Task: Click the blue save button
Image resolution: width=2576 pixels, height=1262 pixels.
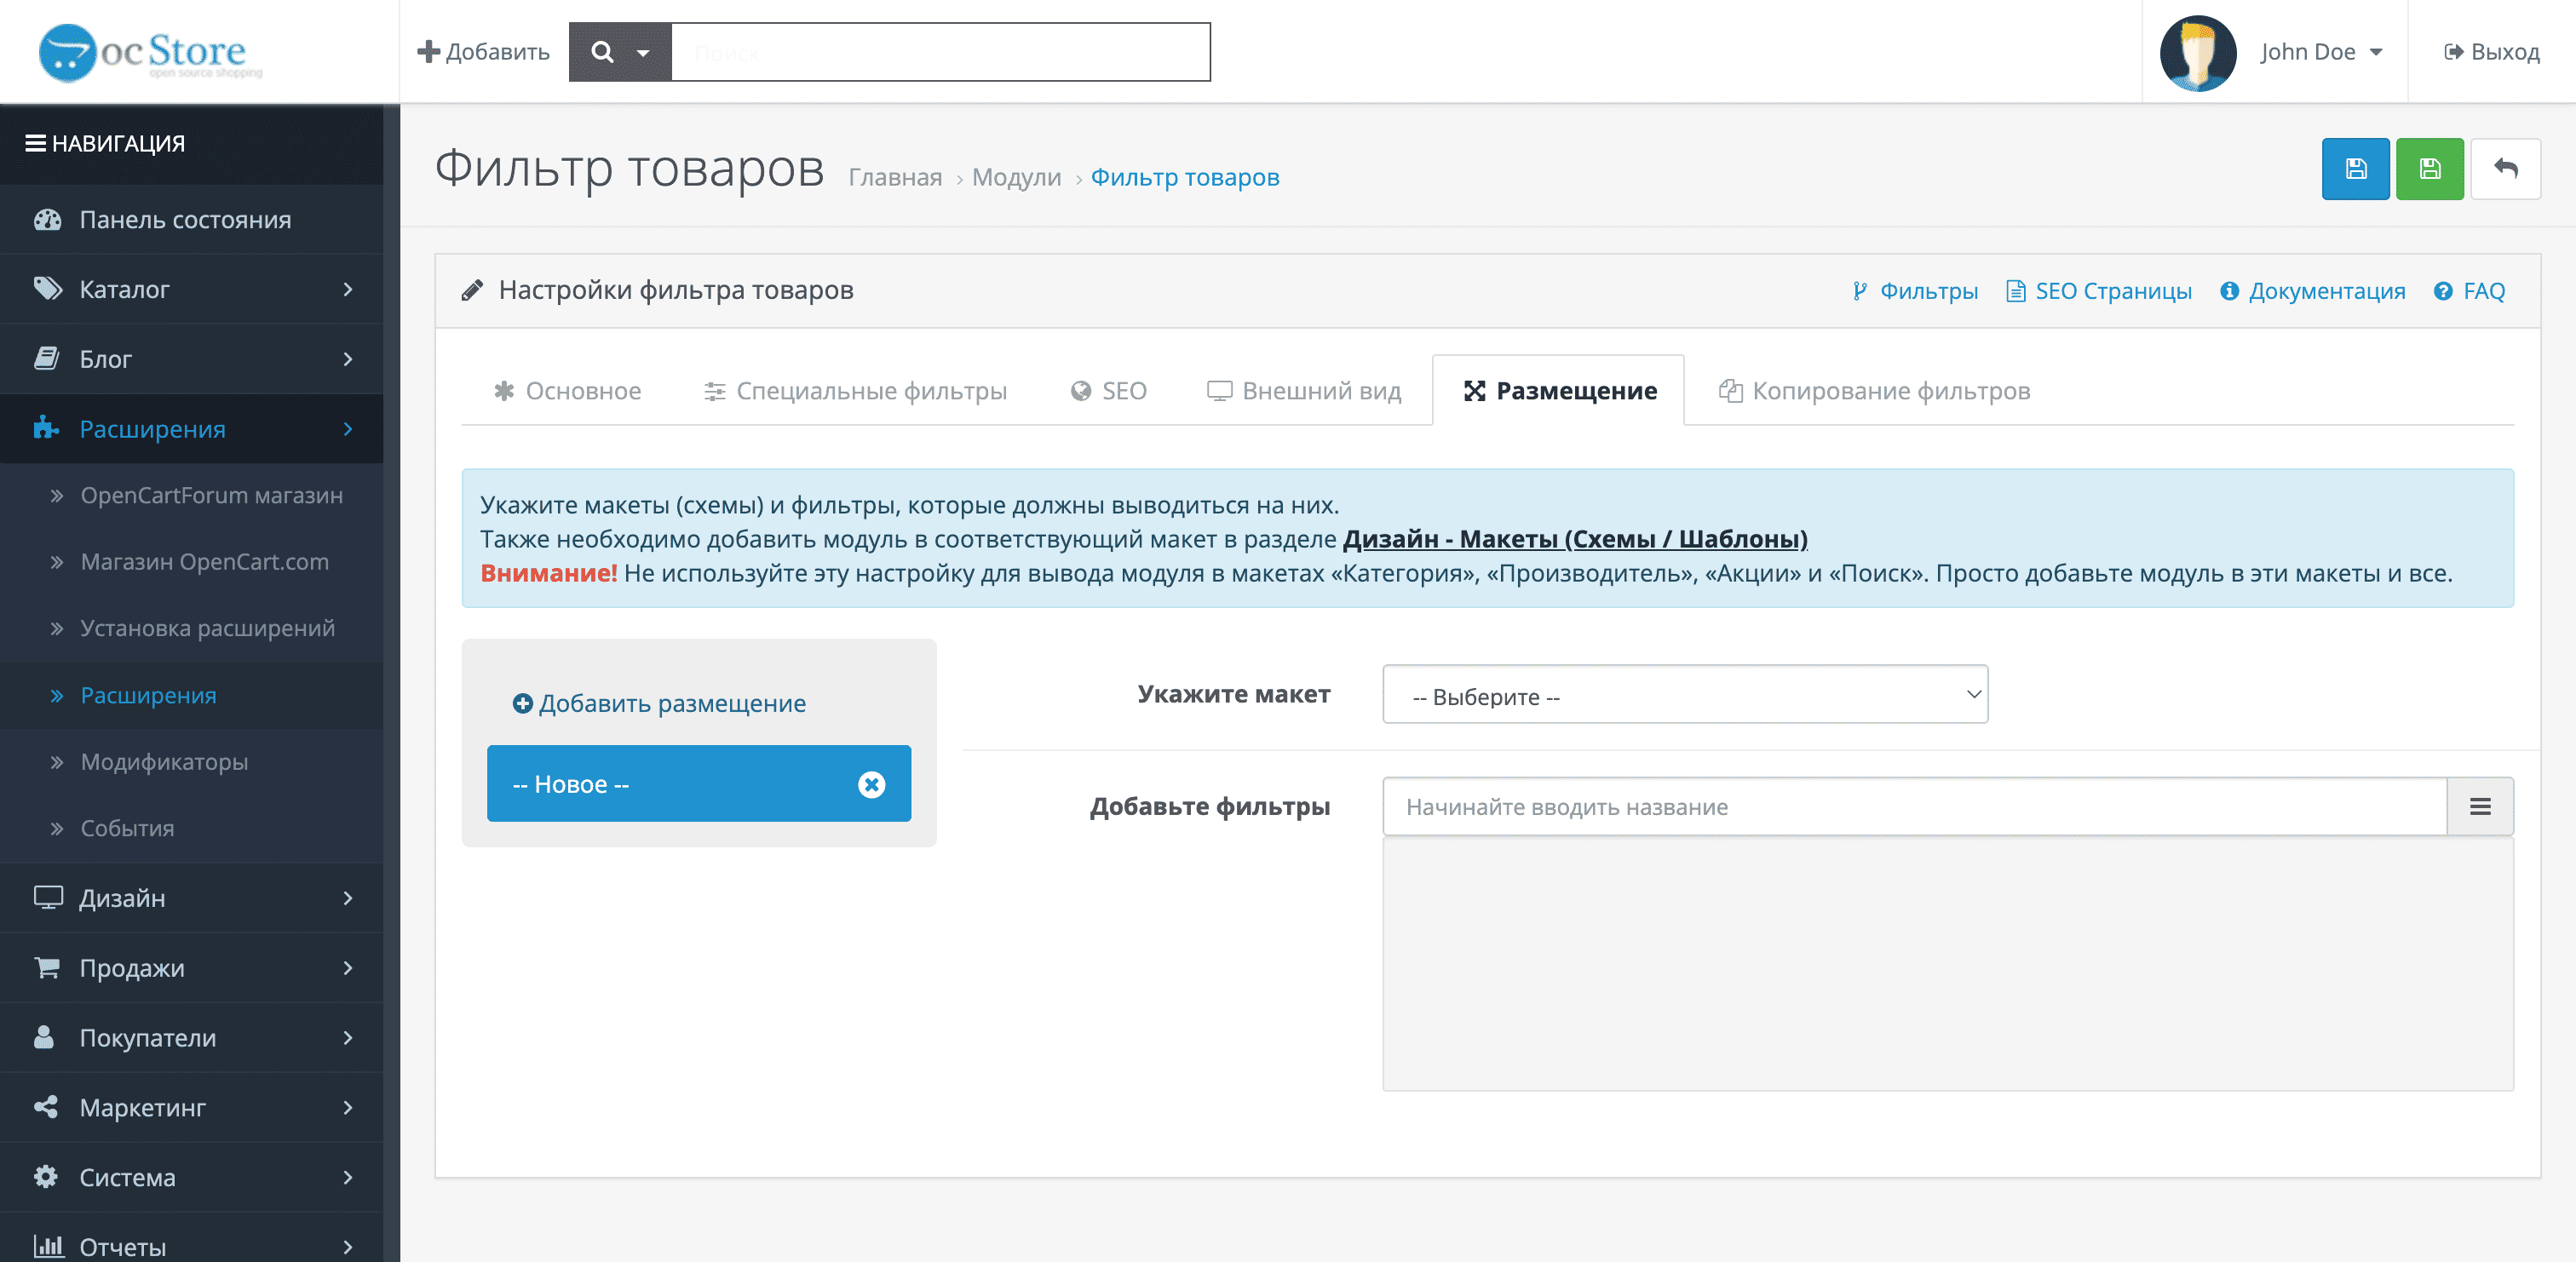Action: (2355, 169)
